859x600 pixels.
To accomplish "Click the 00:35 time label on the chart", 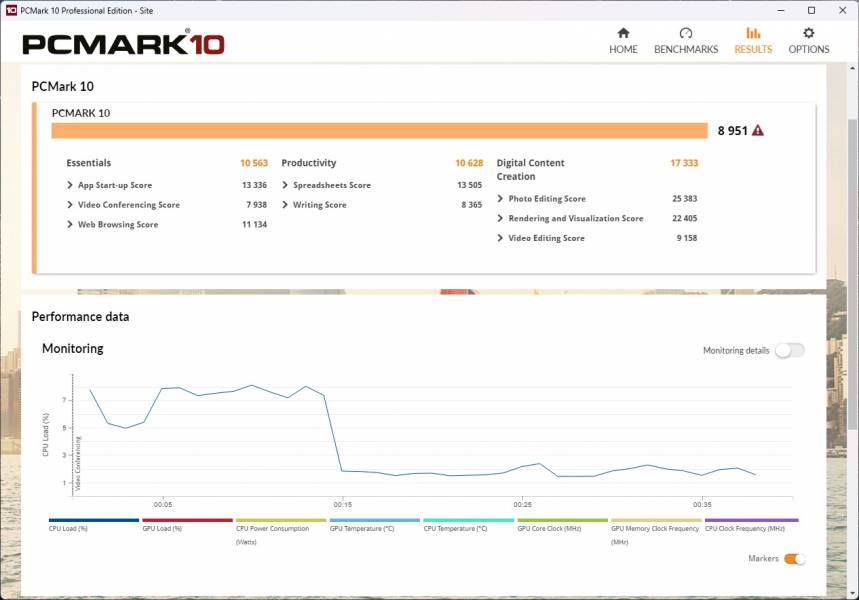I will (702, 505).
